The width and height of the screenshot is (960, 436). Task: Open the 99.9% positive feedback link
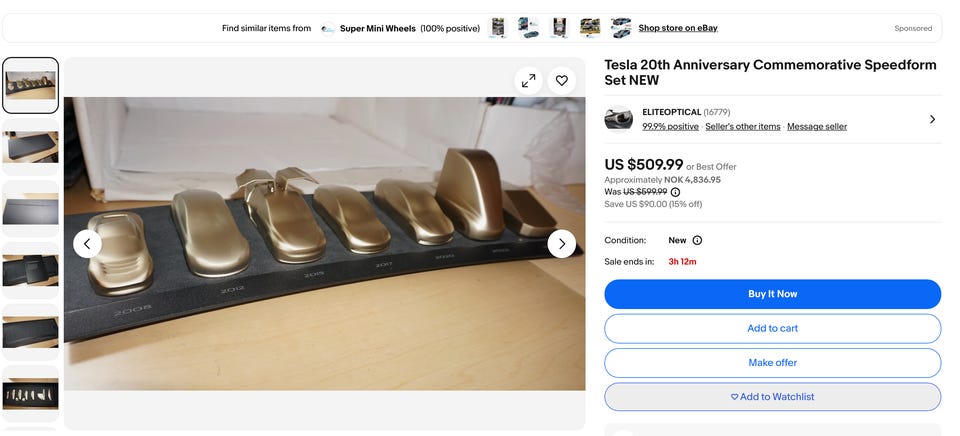[670, 127]
